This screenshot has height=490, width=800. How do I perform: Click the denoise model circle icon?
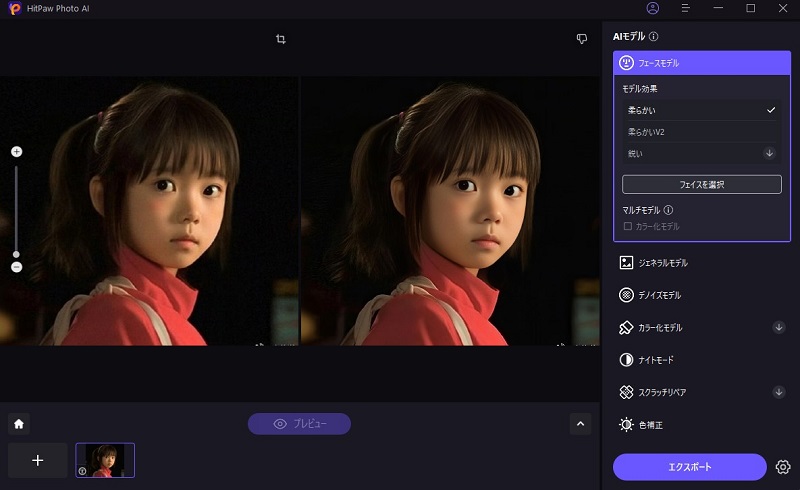coord(626,295)
